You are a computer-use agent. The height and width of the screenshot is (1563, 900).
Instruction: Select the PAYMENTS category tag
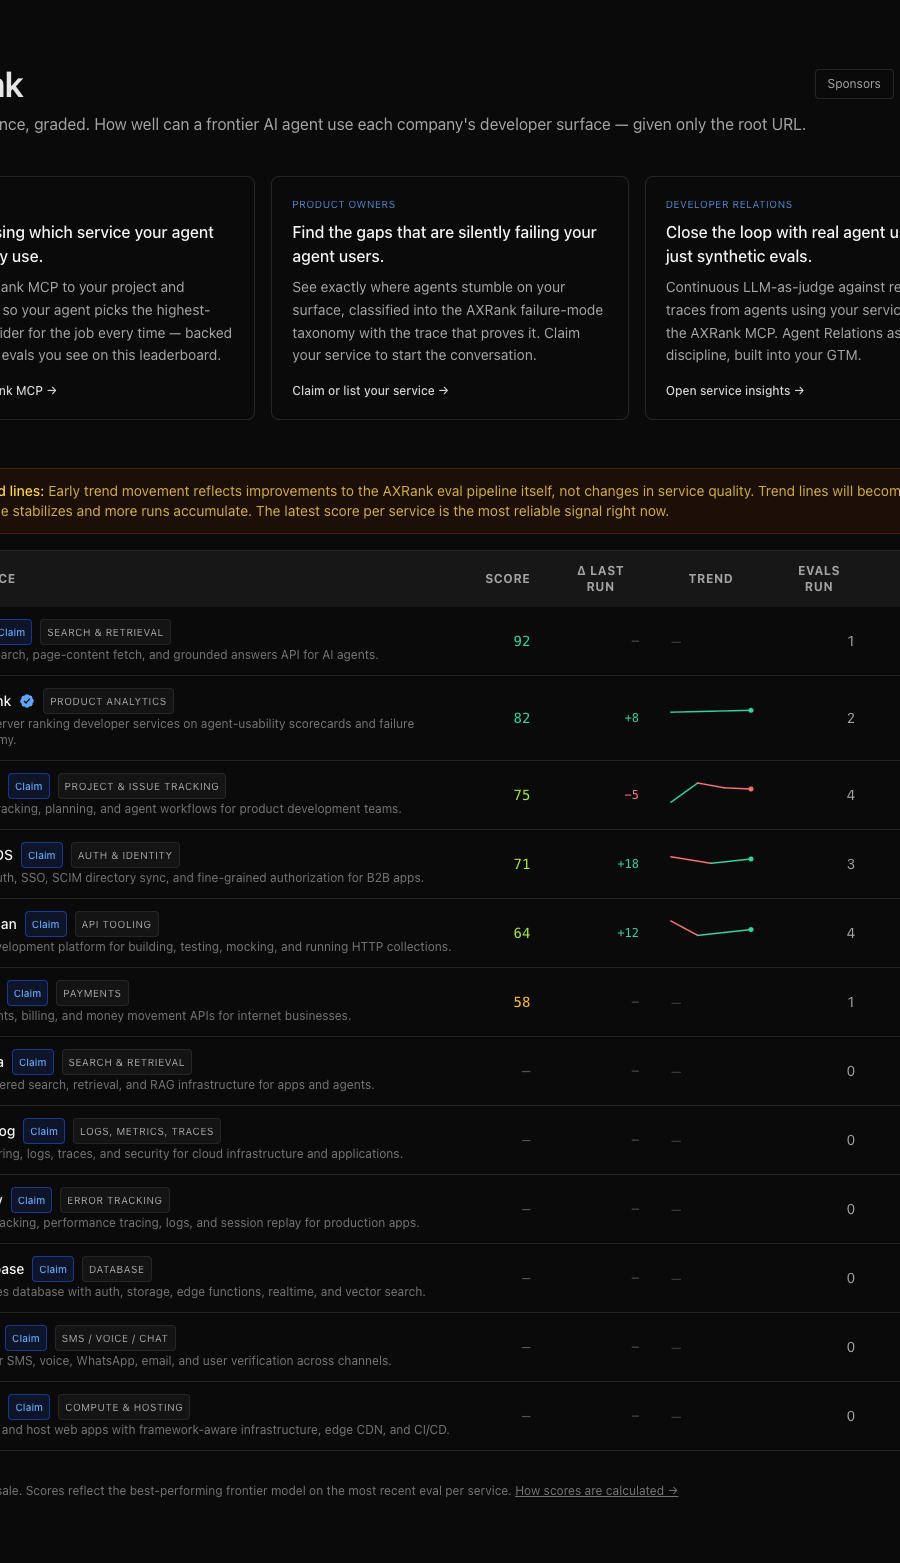point(92,993)
